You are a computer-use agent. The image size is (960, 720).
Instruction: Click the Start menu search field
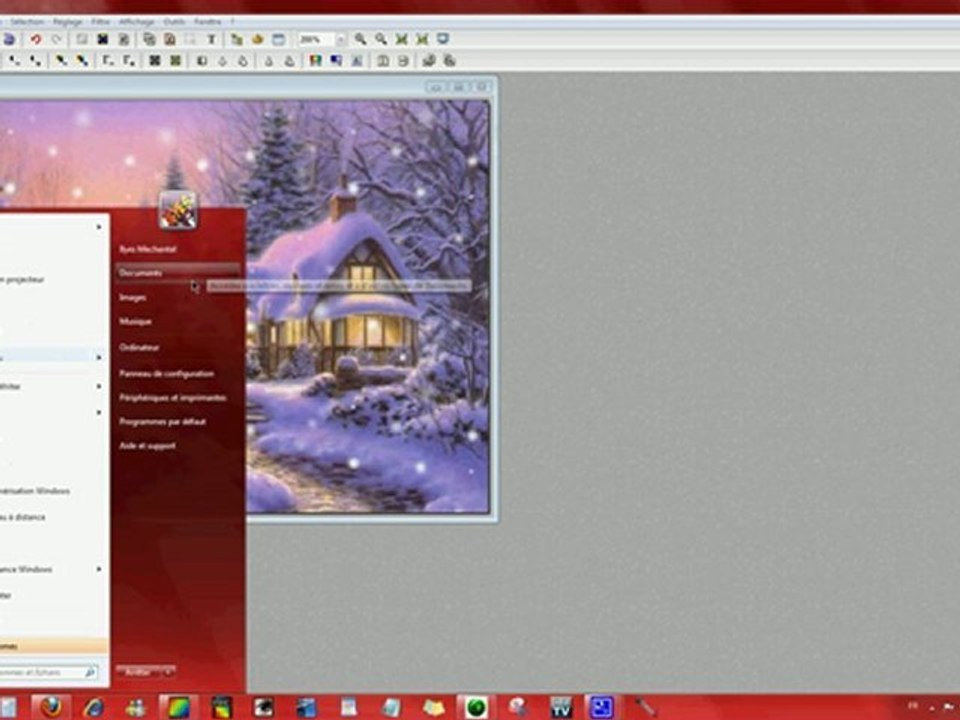pos(49,672)
